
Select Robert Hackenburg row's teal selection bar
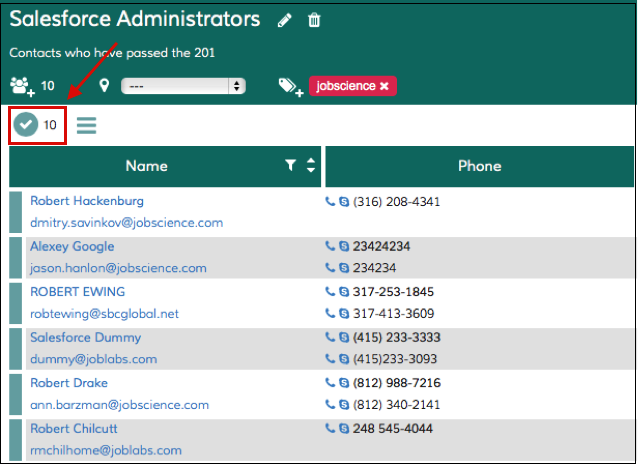[x=15, y=212]
